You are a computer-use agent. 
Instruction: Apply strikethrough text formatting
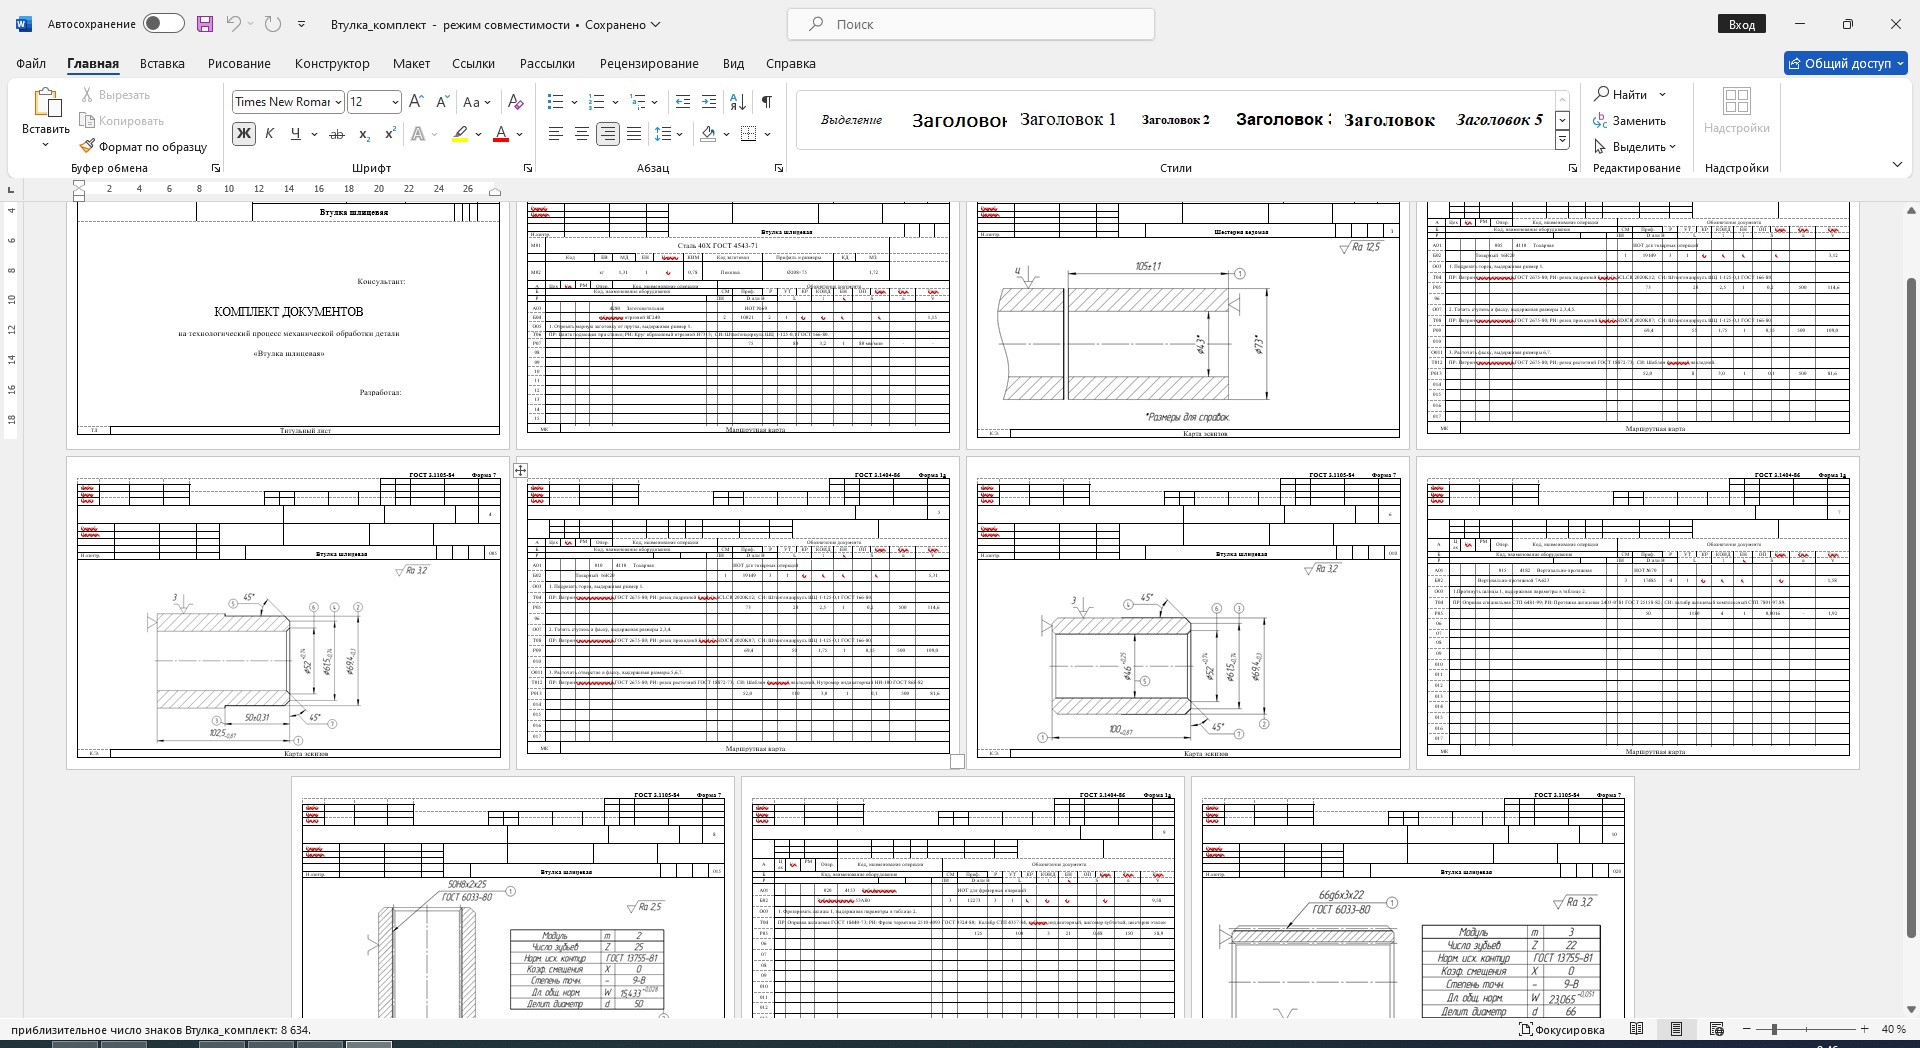(x=337, y=134)
